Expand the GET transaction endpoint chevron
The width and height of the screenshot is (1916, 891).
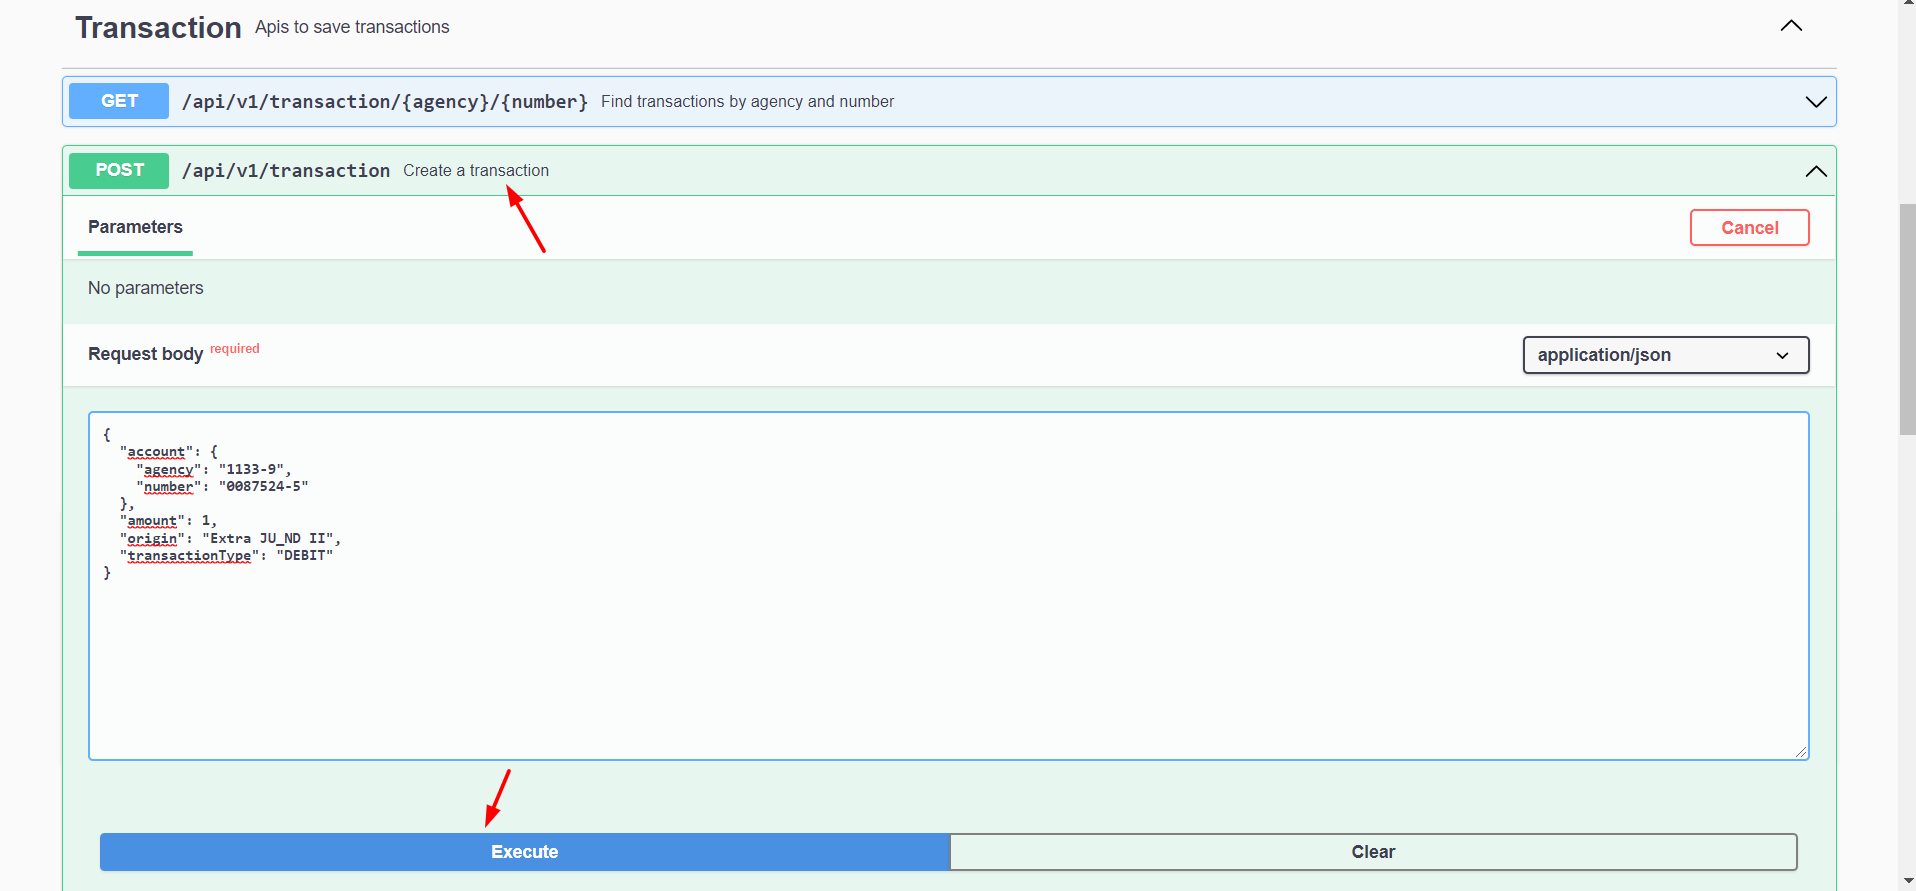[1816, 102]
